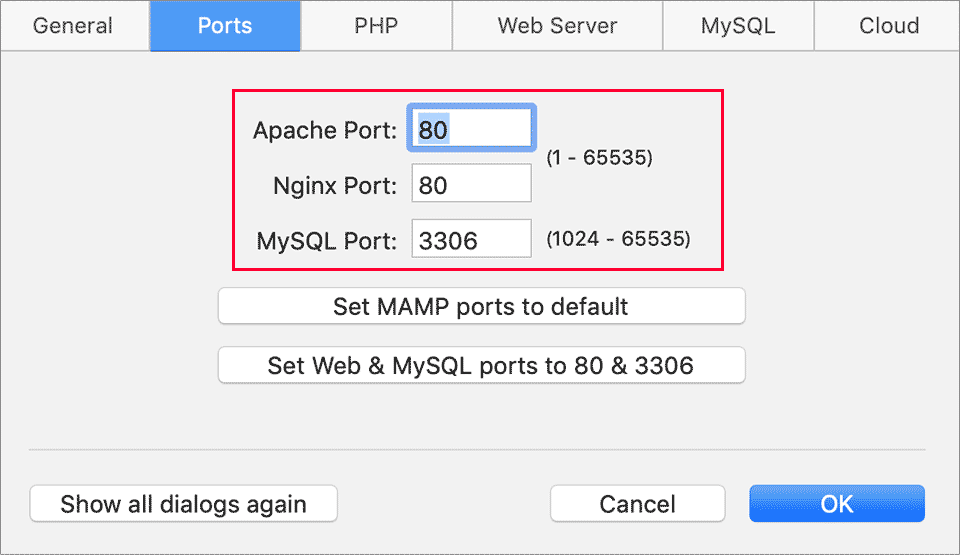
Task: Focus the Nginx Port field
Action: click(471, 183)
